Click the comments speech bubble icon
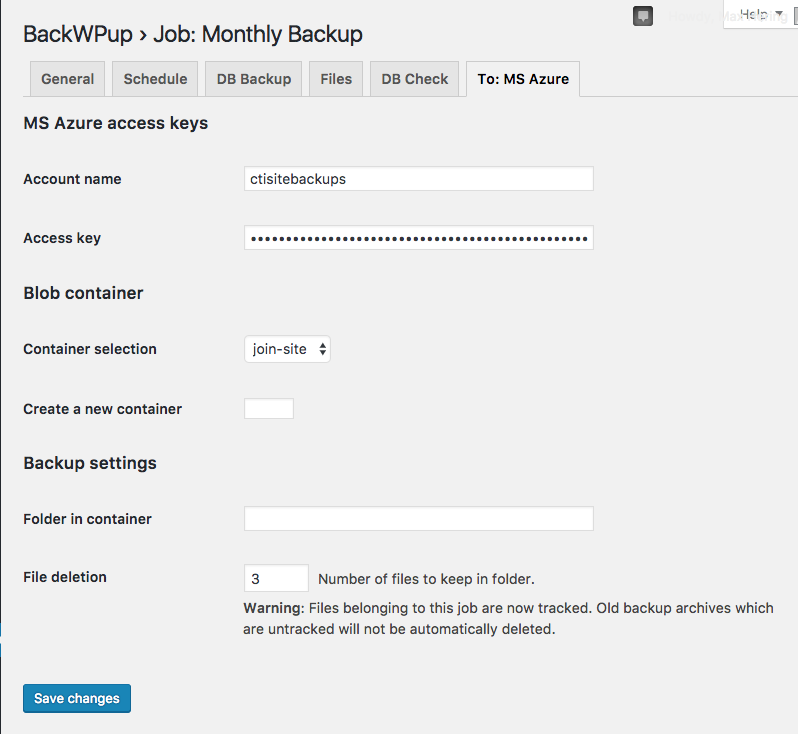This screenshot has height=734, width=798. click(643, 16)
